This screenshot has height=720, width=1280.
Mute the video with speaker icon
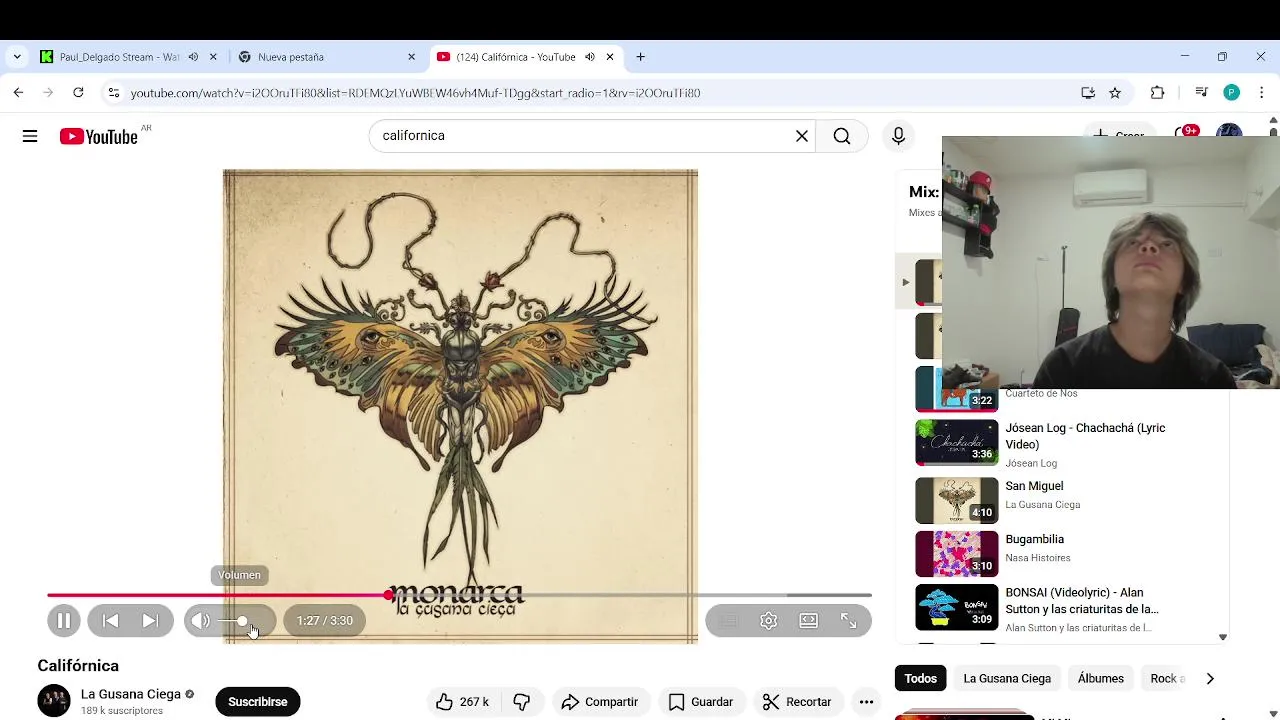click(x=201, y=621)
